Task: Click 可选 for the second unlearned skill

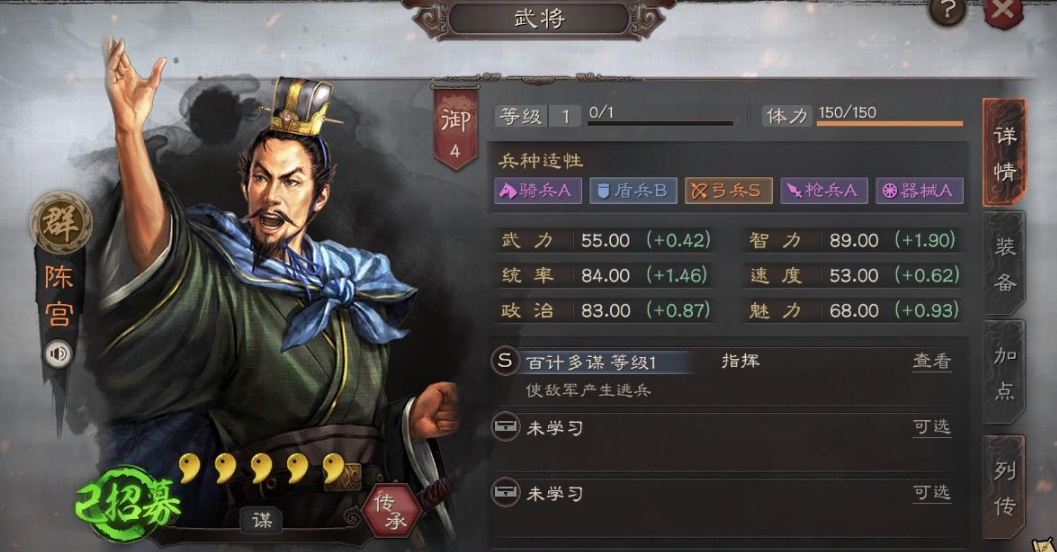Action: pyautogui.click(x=932, y=493)
